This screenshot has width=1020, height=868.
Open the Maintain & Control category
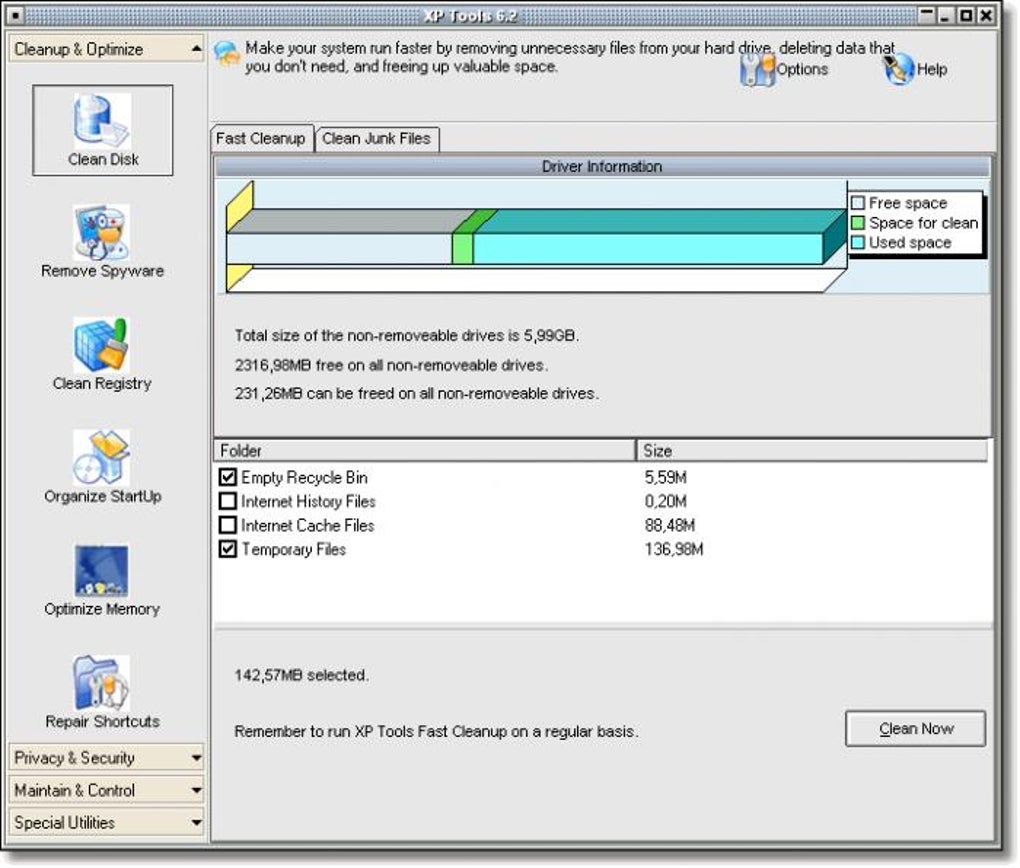pyautogui.click(x=104, y=790)
